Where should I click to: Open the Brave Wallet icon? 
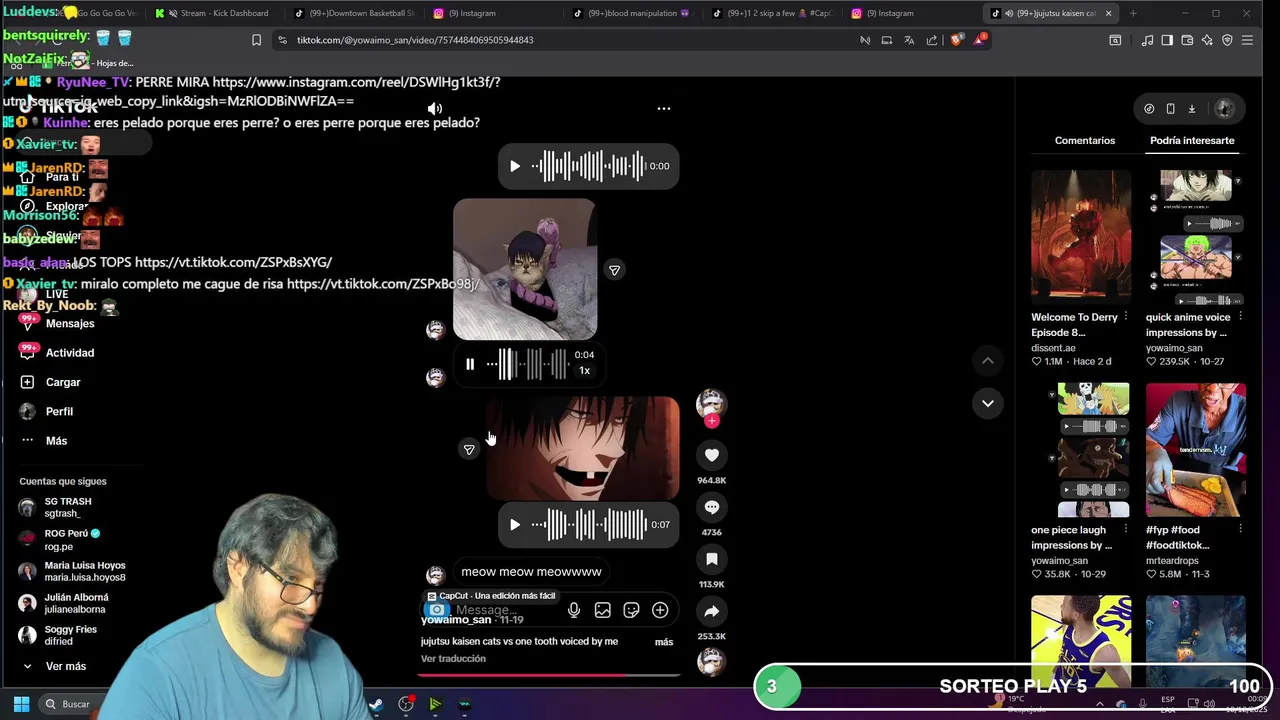(1187, 40)
